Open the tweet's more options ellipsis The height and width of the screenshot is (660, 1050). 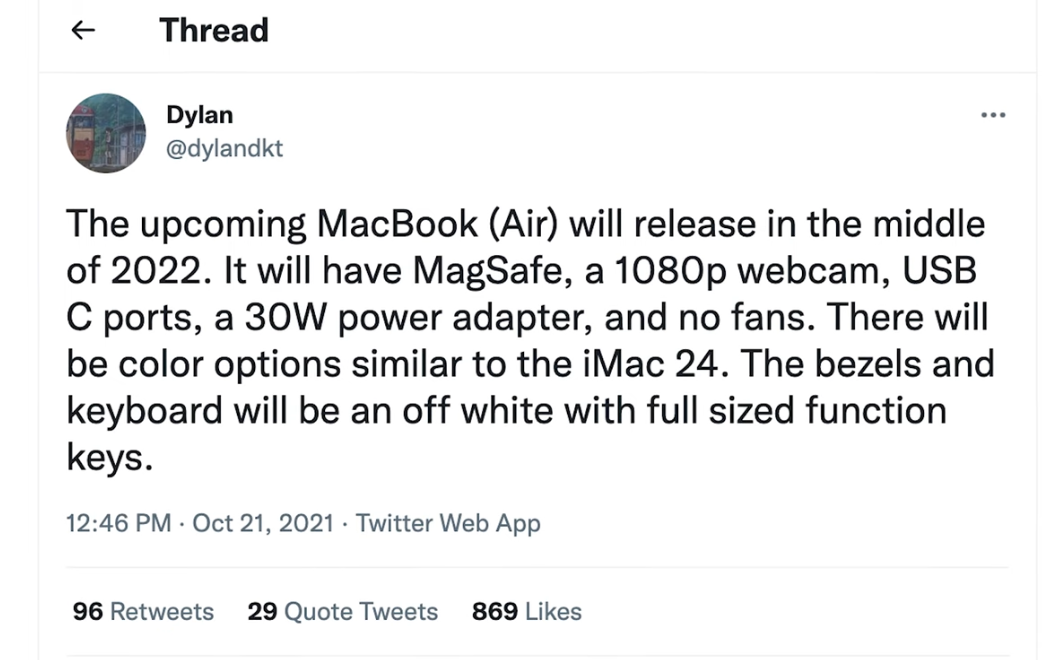993,116
